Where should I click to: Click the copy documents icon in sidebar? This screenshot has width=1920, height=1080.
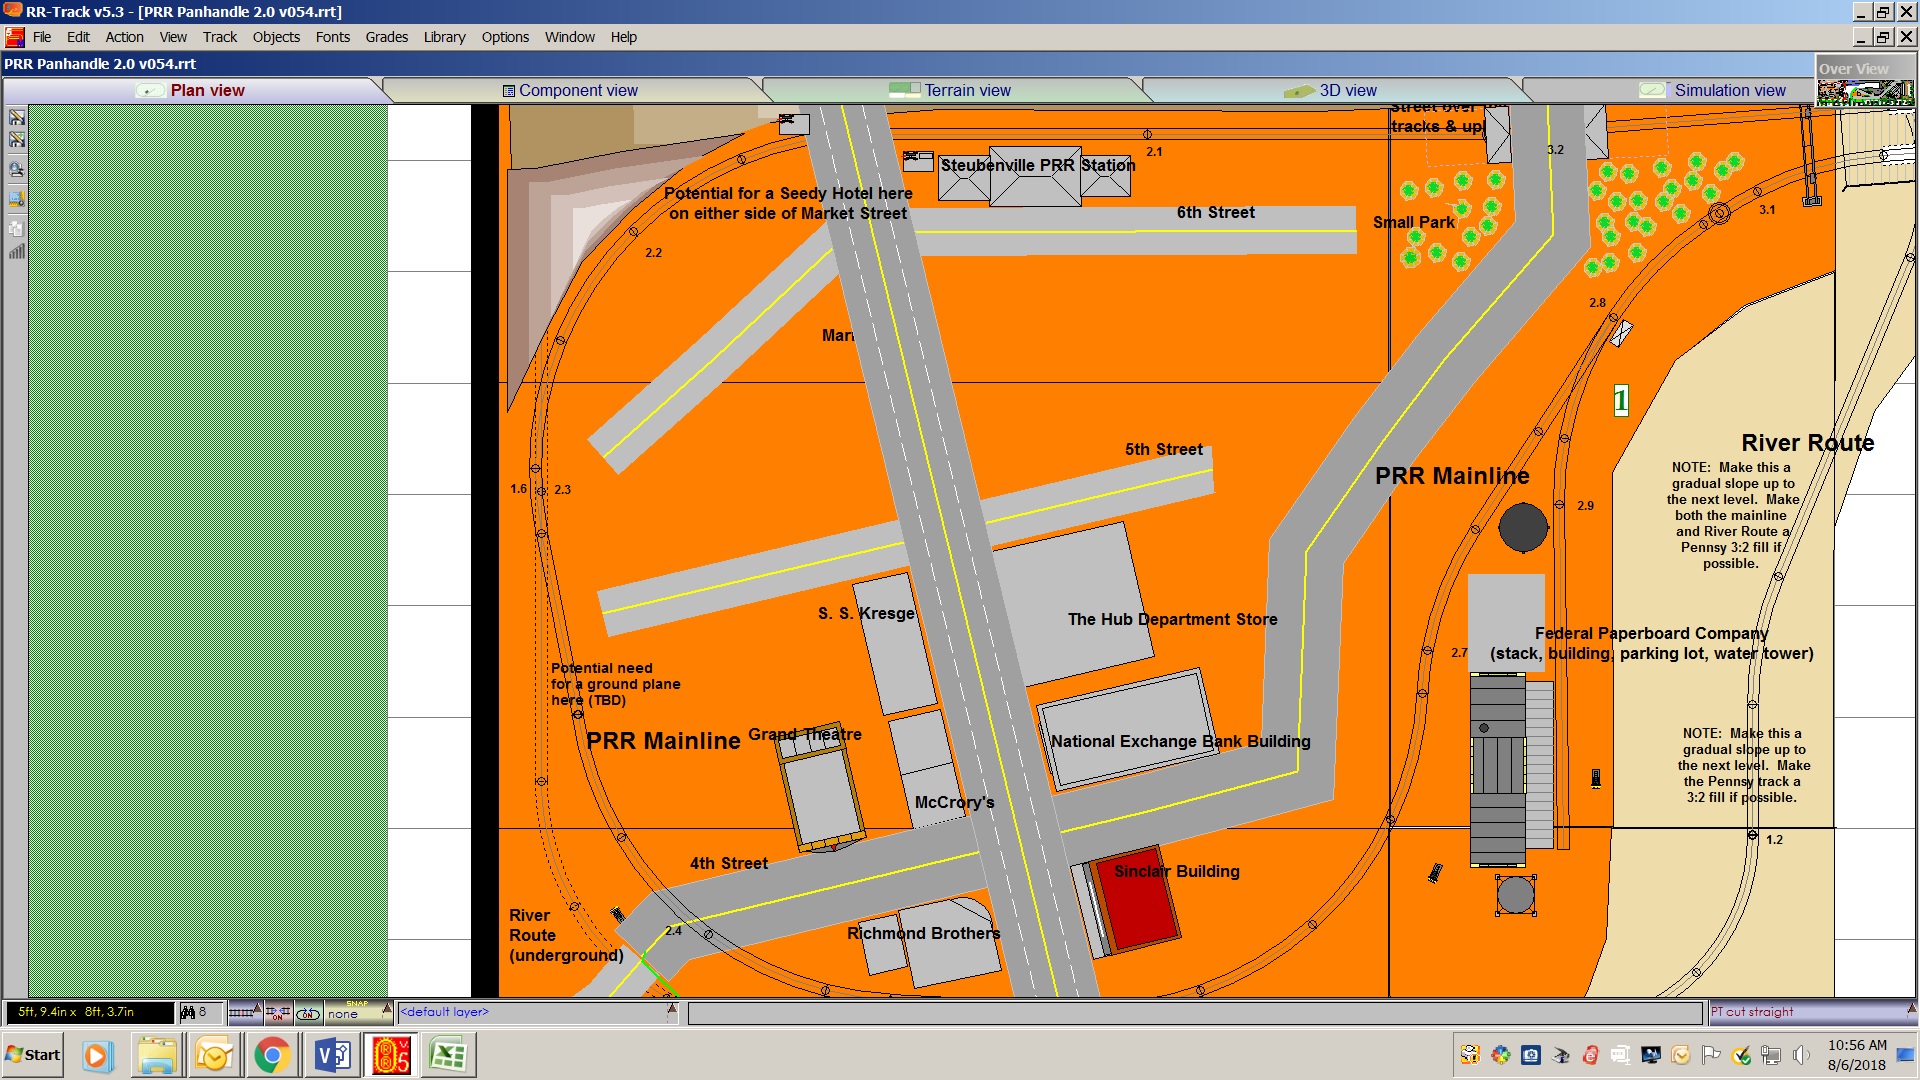[x=17, y=227]
